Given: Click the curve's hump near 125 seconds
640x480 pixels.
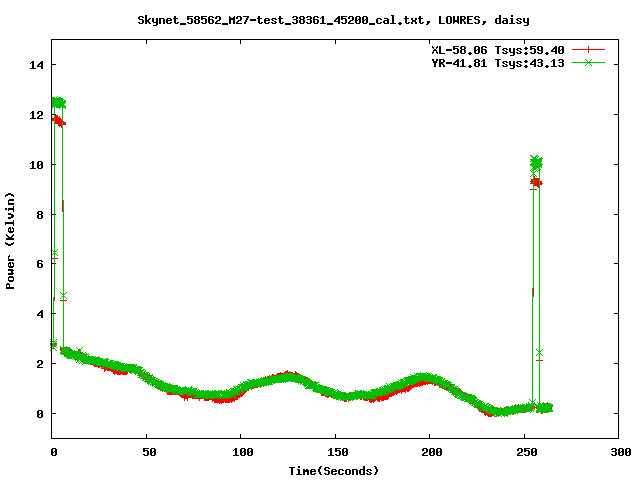Looking at the screenshot, I should point(288,376).
